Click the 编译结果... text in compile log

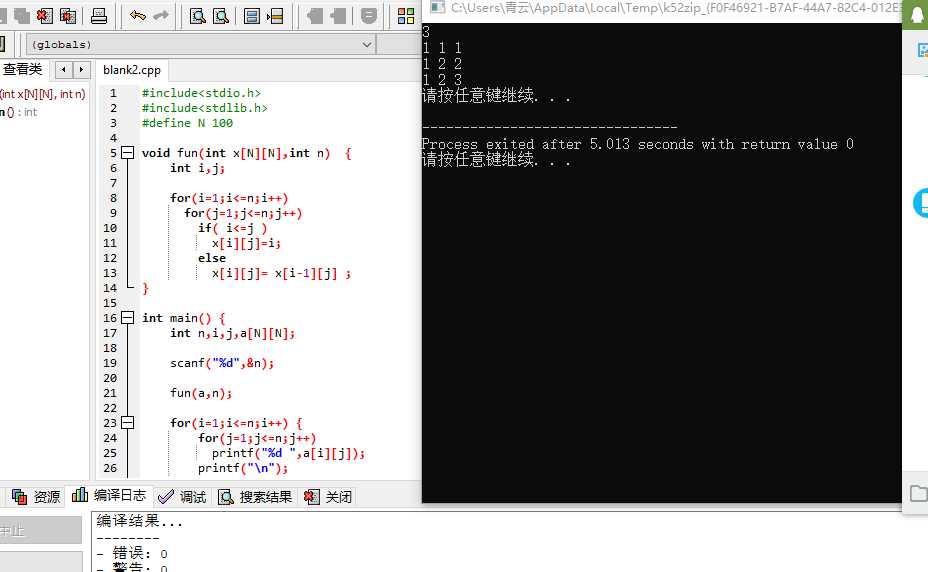coord(140,521)
